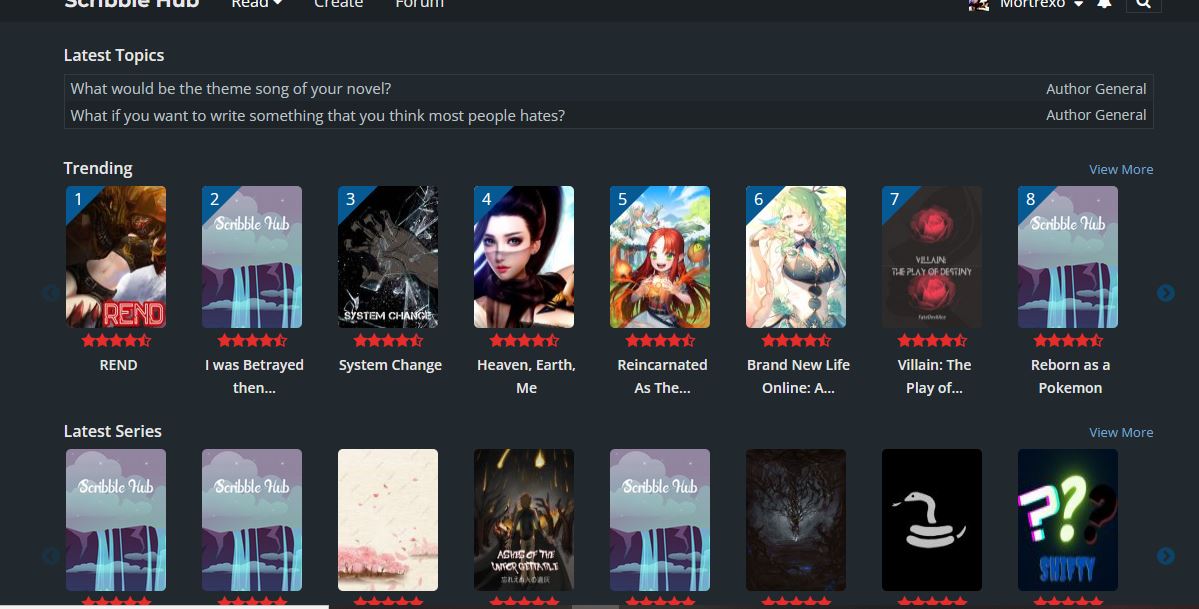
Task: Open the search magnifier icon
Action: point(1143,4)
